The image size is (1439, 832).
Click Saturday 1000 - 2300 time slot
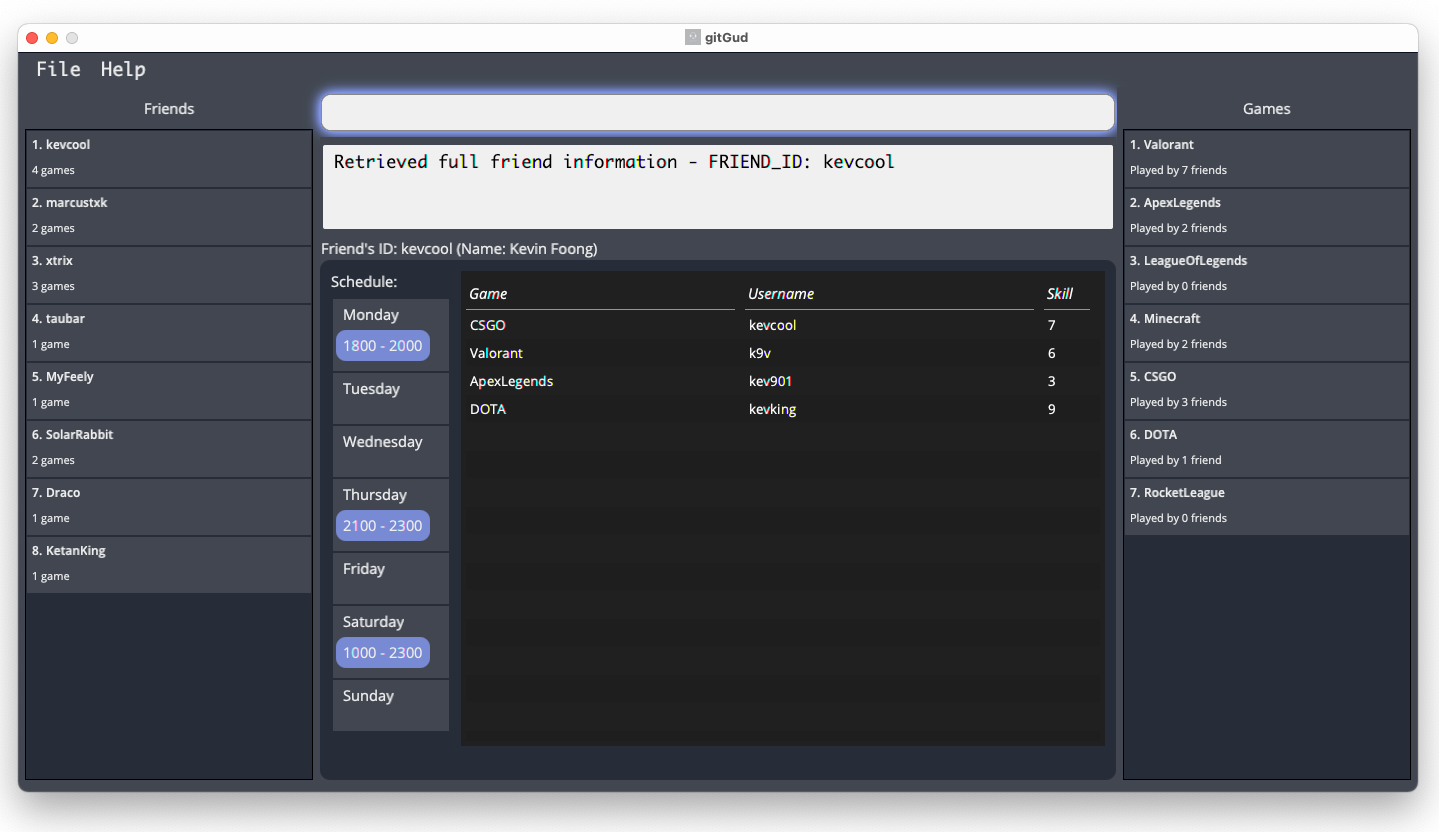coord(383,653)
